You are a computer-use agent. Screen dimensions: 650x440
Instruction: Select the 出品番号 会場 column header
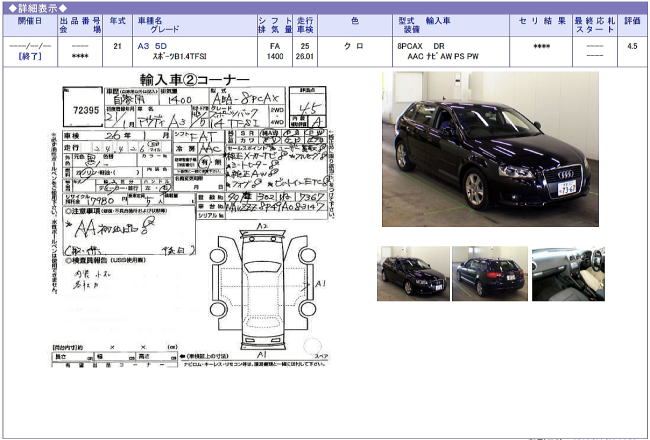point(80,25)
